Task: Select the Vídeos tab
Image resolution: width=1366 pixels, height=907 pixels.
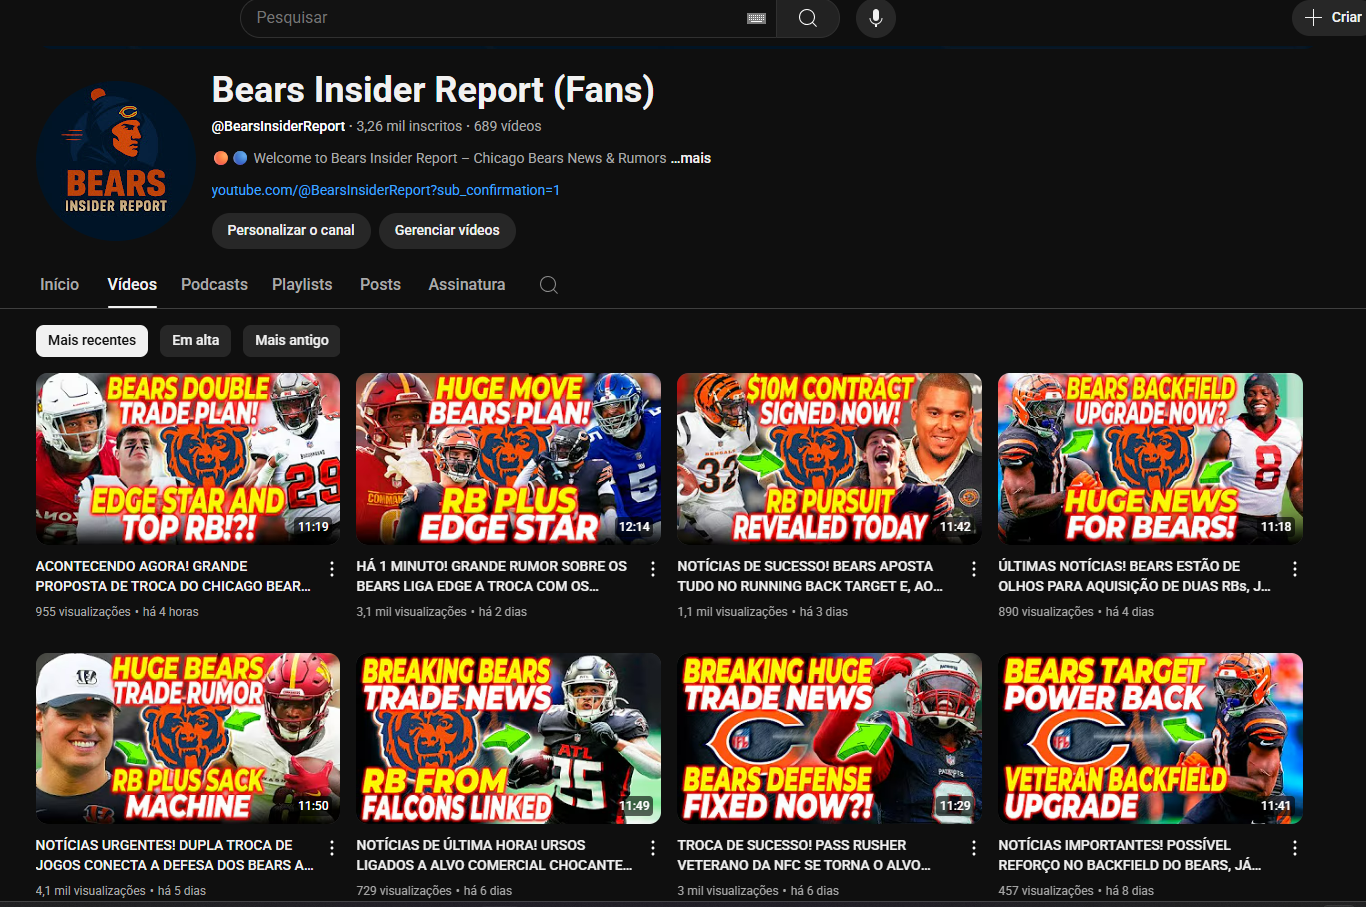Action: [132, 285]
